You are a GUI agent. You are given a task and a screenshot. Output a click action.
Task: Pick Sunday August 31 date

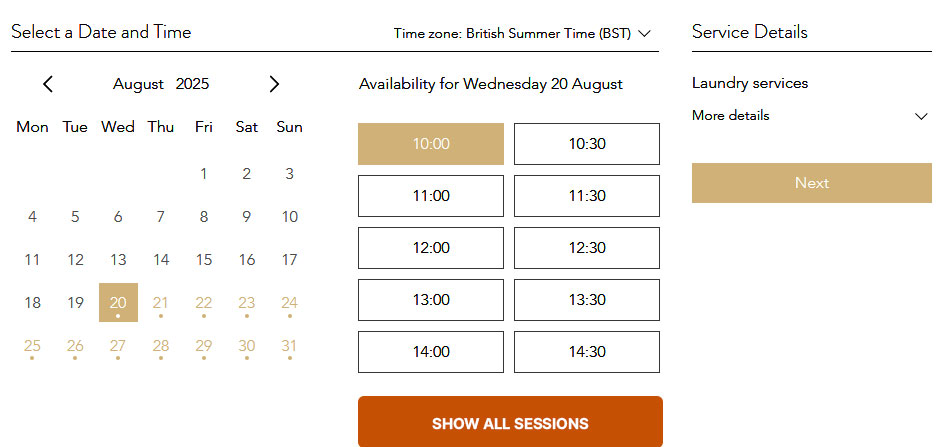click(x=289, y=347)
